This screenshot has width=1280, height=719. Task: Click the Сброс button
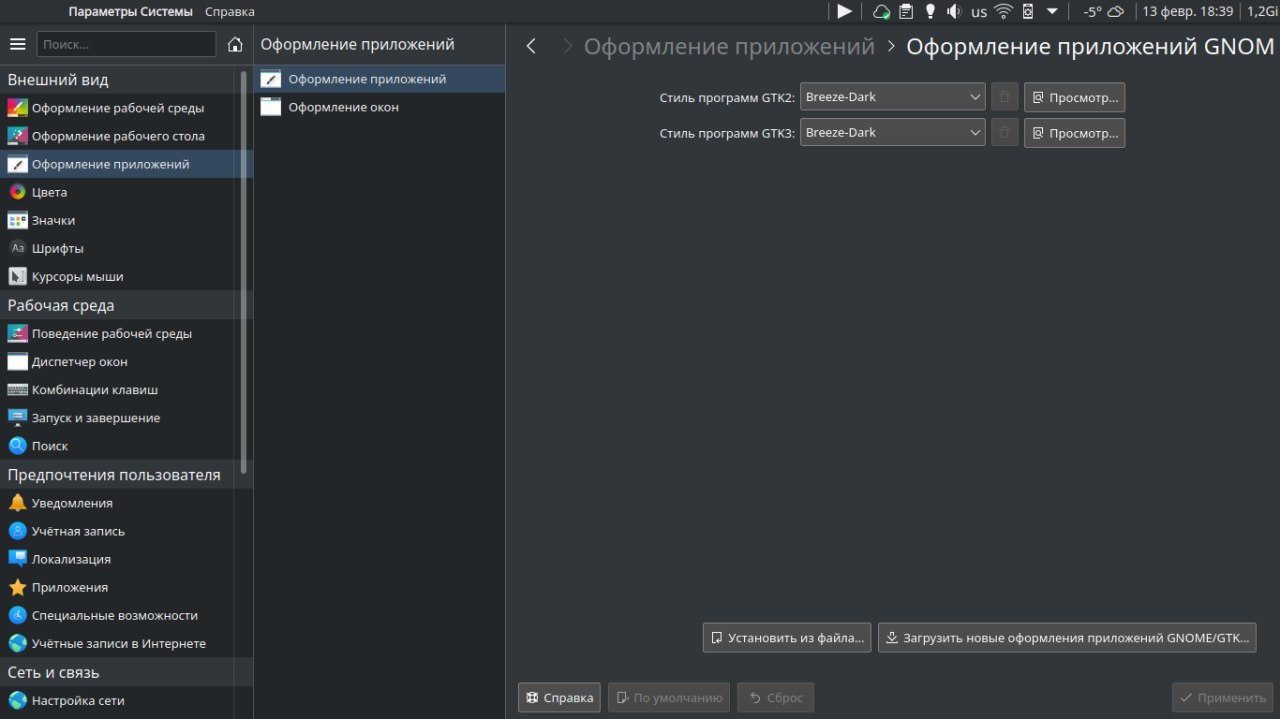coord(776,698)
